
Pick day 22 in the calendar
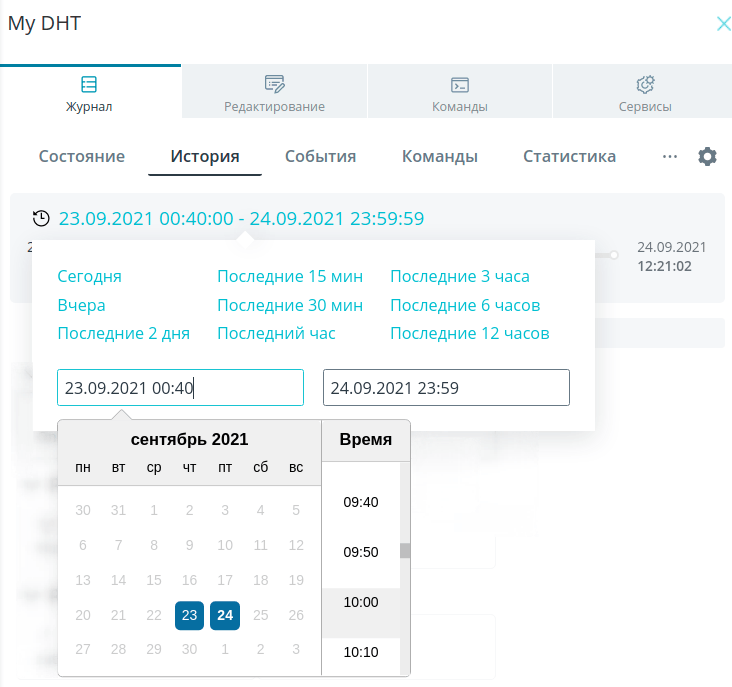click(154, 615)
